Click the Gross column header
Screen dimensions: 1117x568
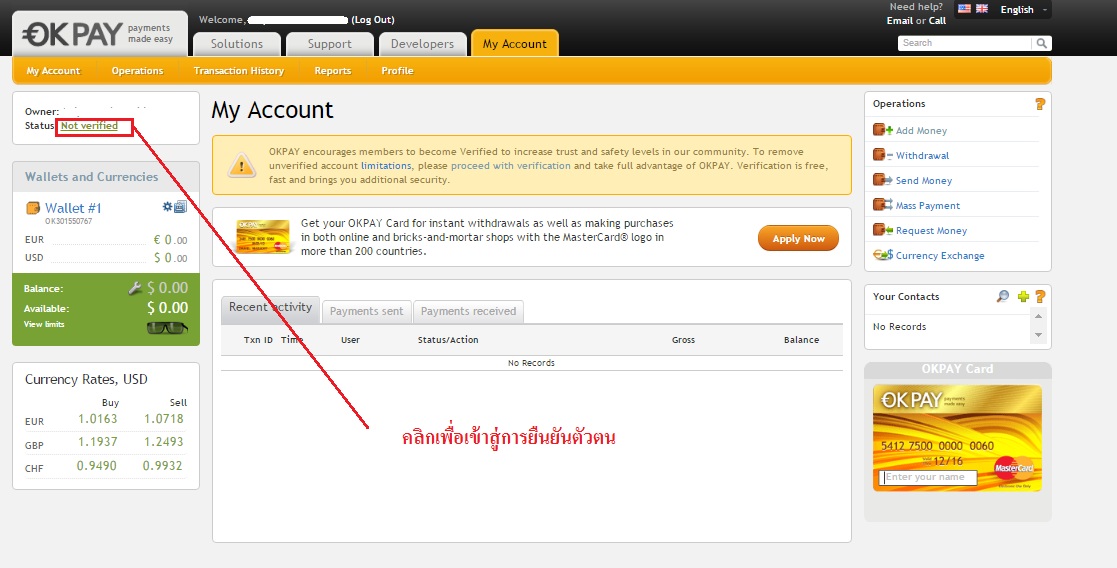tap(683, 340)
